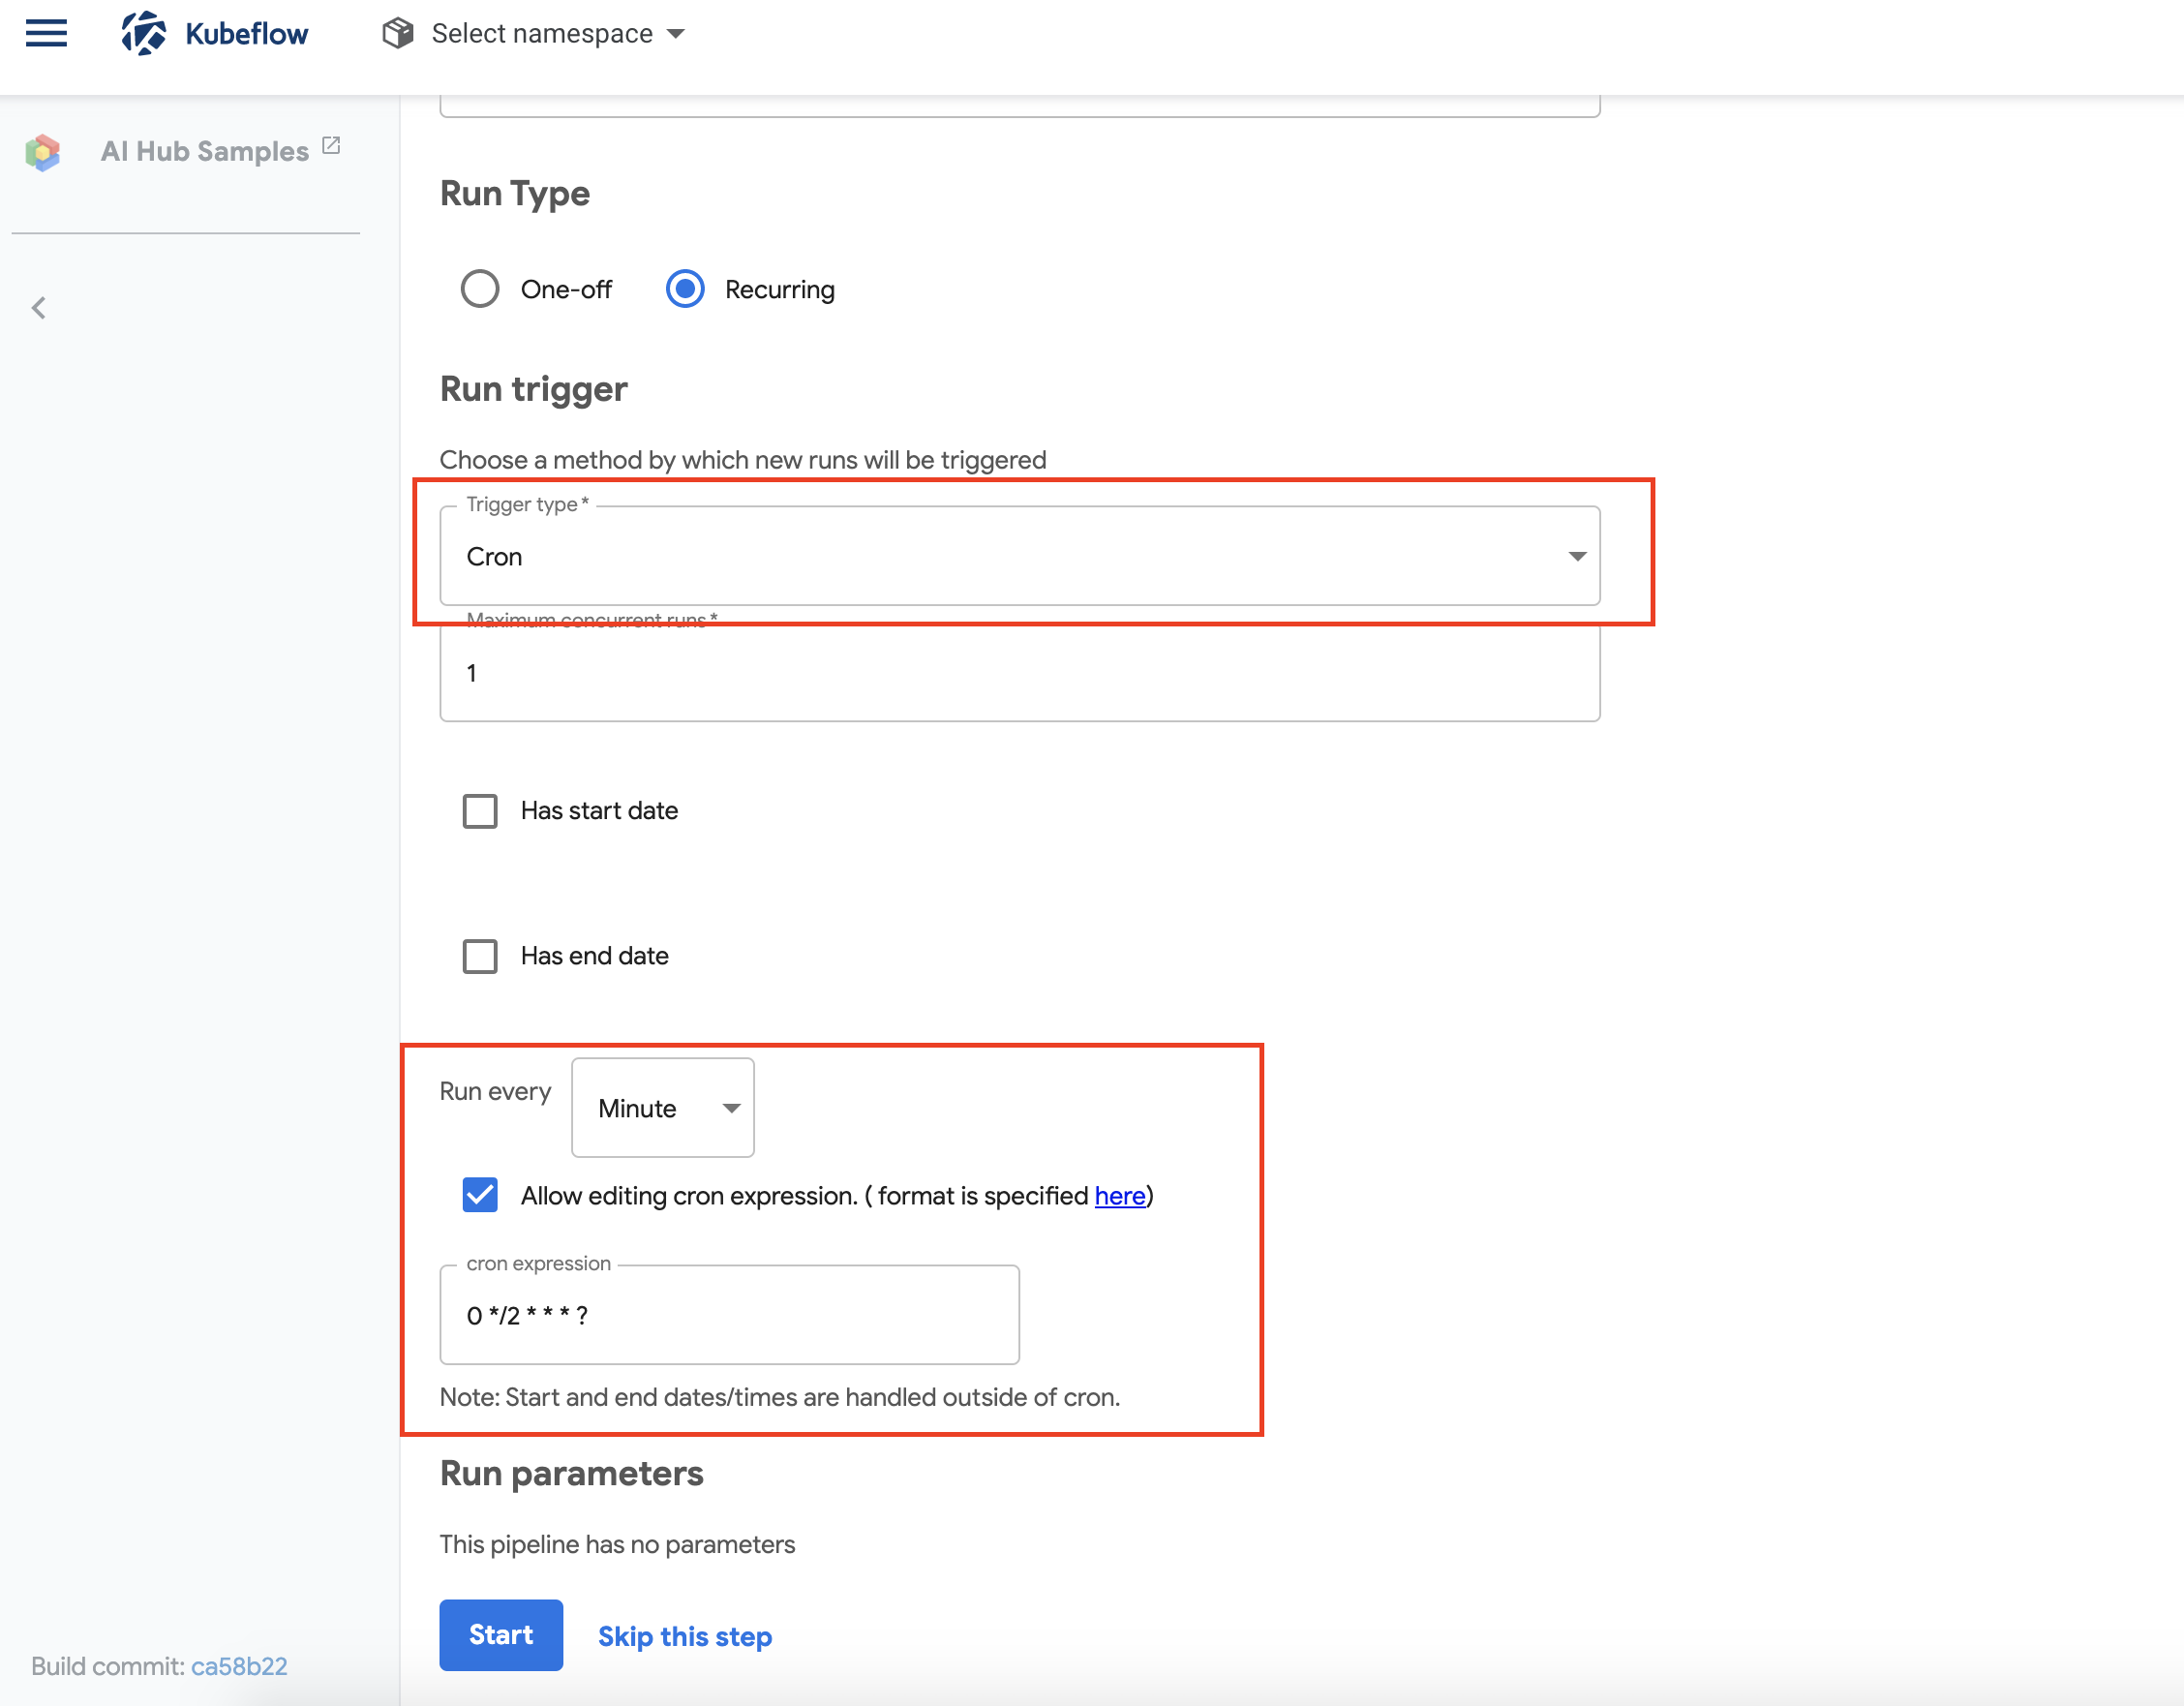Select the One-off run type
This screenshot has width=2184, height=1706.
click(x=480, y=289)
